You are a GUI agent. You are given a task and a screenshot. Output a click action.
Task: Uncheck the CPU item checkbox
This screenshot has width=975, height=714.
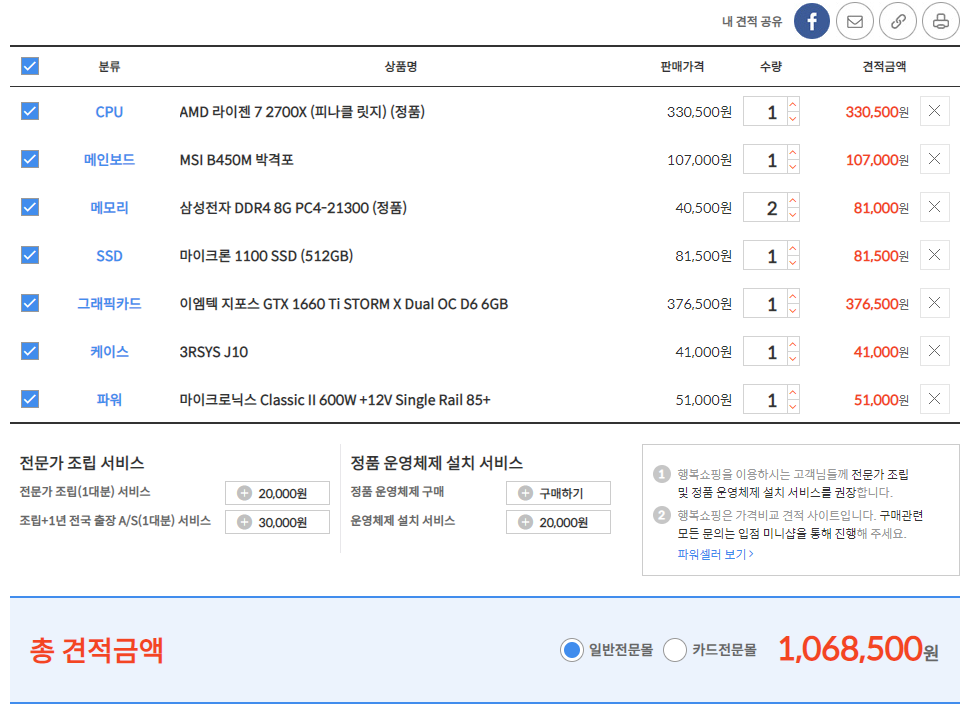[x=30, y=111]
